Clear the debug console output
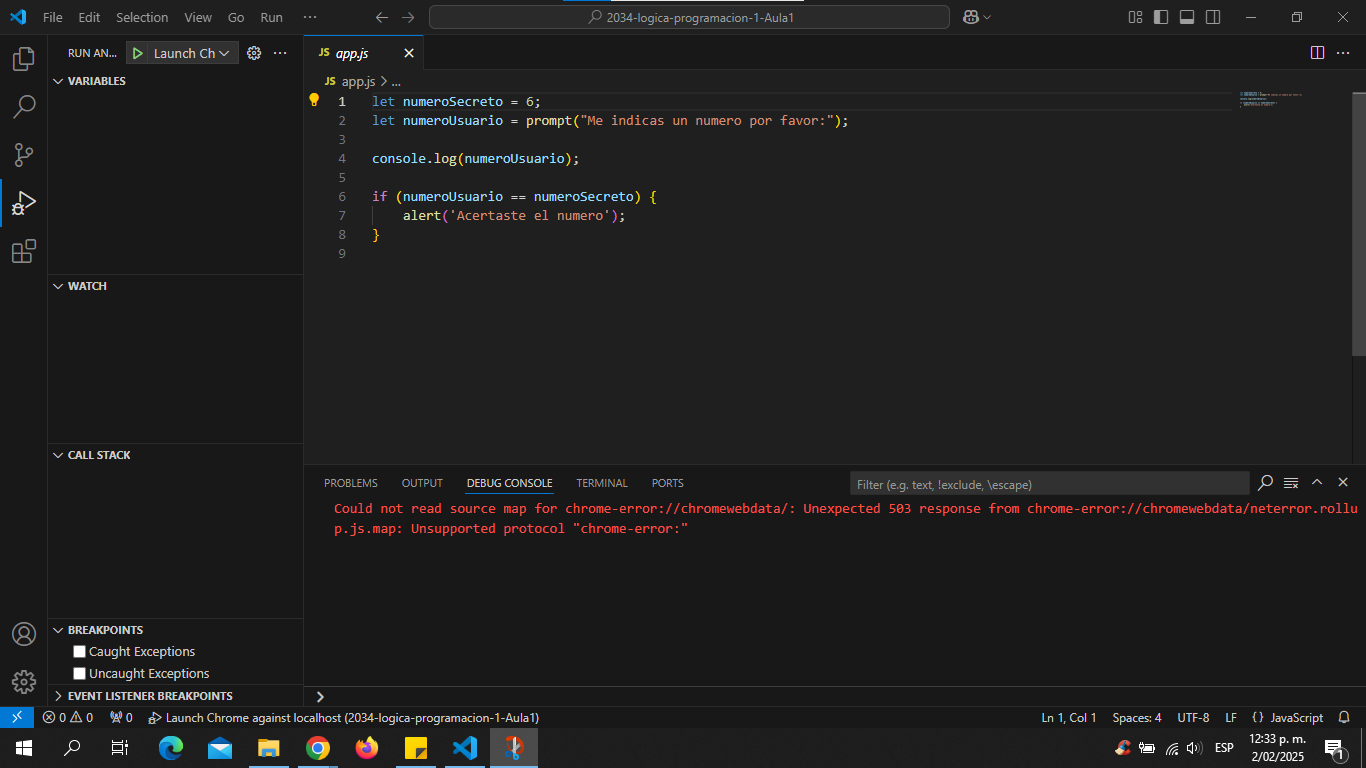The height and width of the screenshot is (768, 1366). click(1291, 483)
